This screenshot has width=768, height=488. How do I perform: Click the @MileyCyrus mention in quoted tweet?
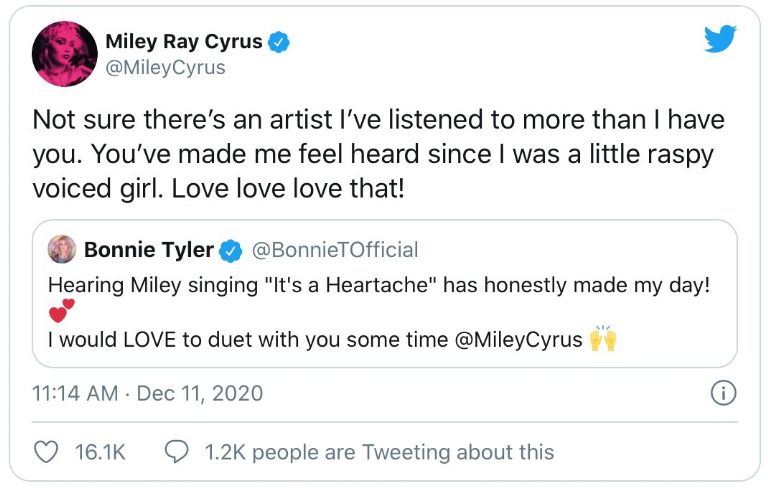(x=518, y=339)
